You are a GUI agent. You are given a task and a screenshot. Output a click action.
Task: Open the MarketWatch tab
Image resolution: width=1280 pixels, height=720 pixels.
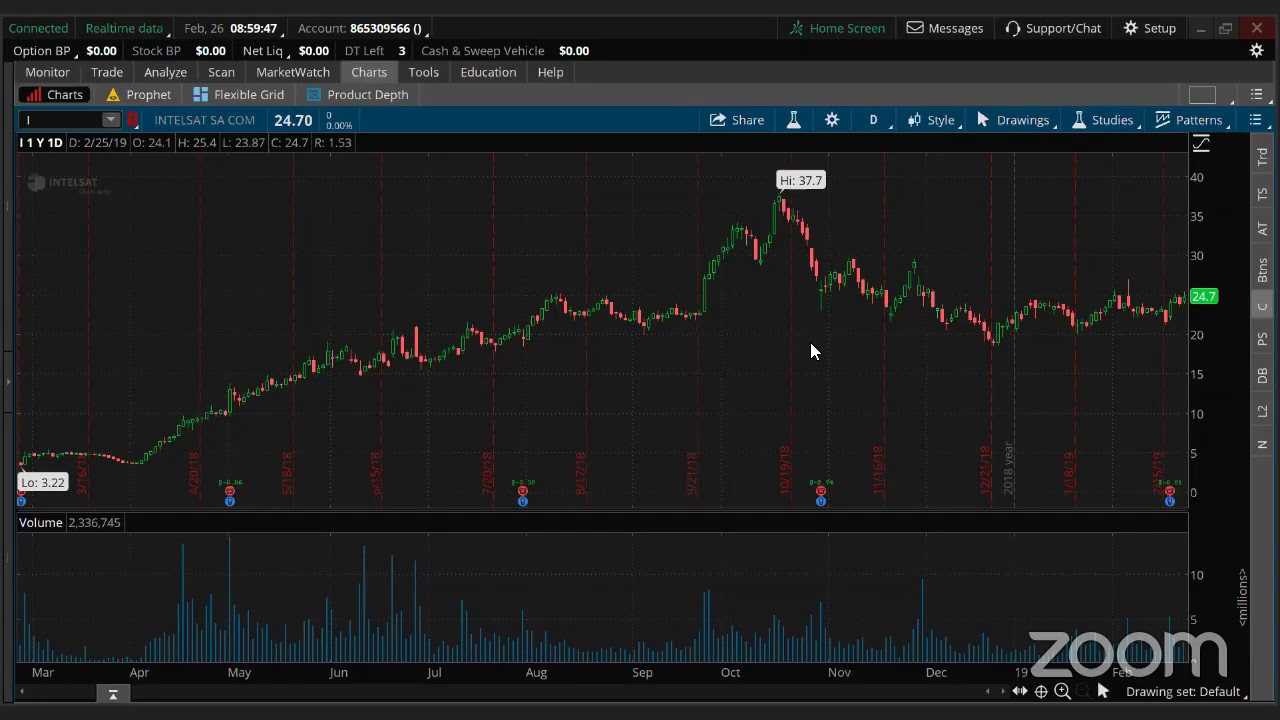293,72
